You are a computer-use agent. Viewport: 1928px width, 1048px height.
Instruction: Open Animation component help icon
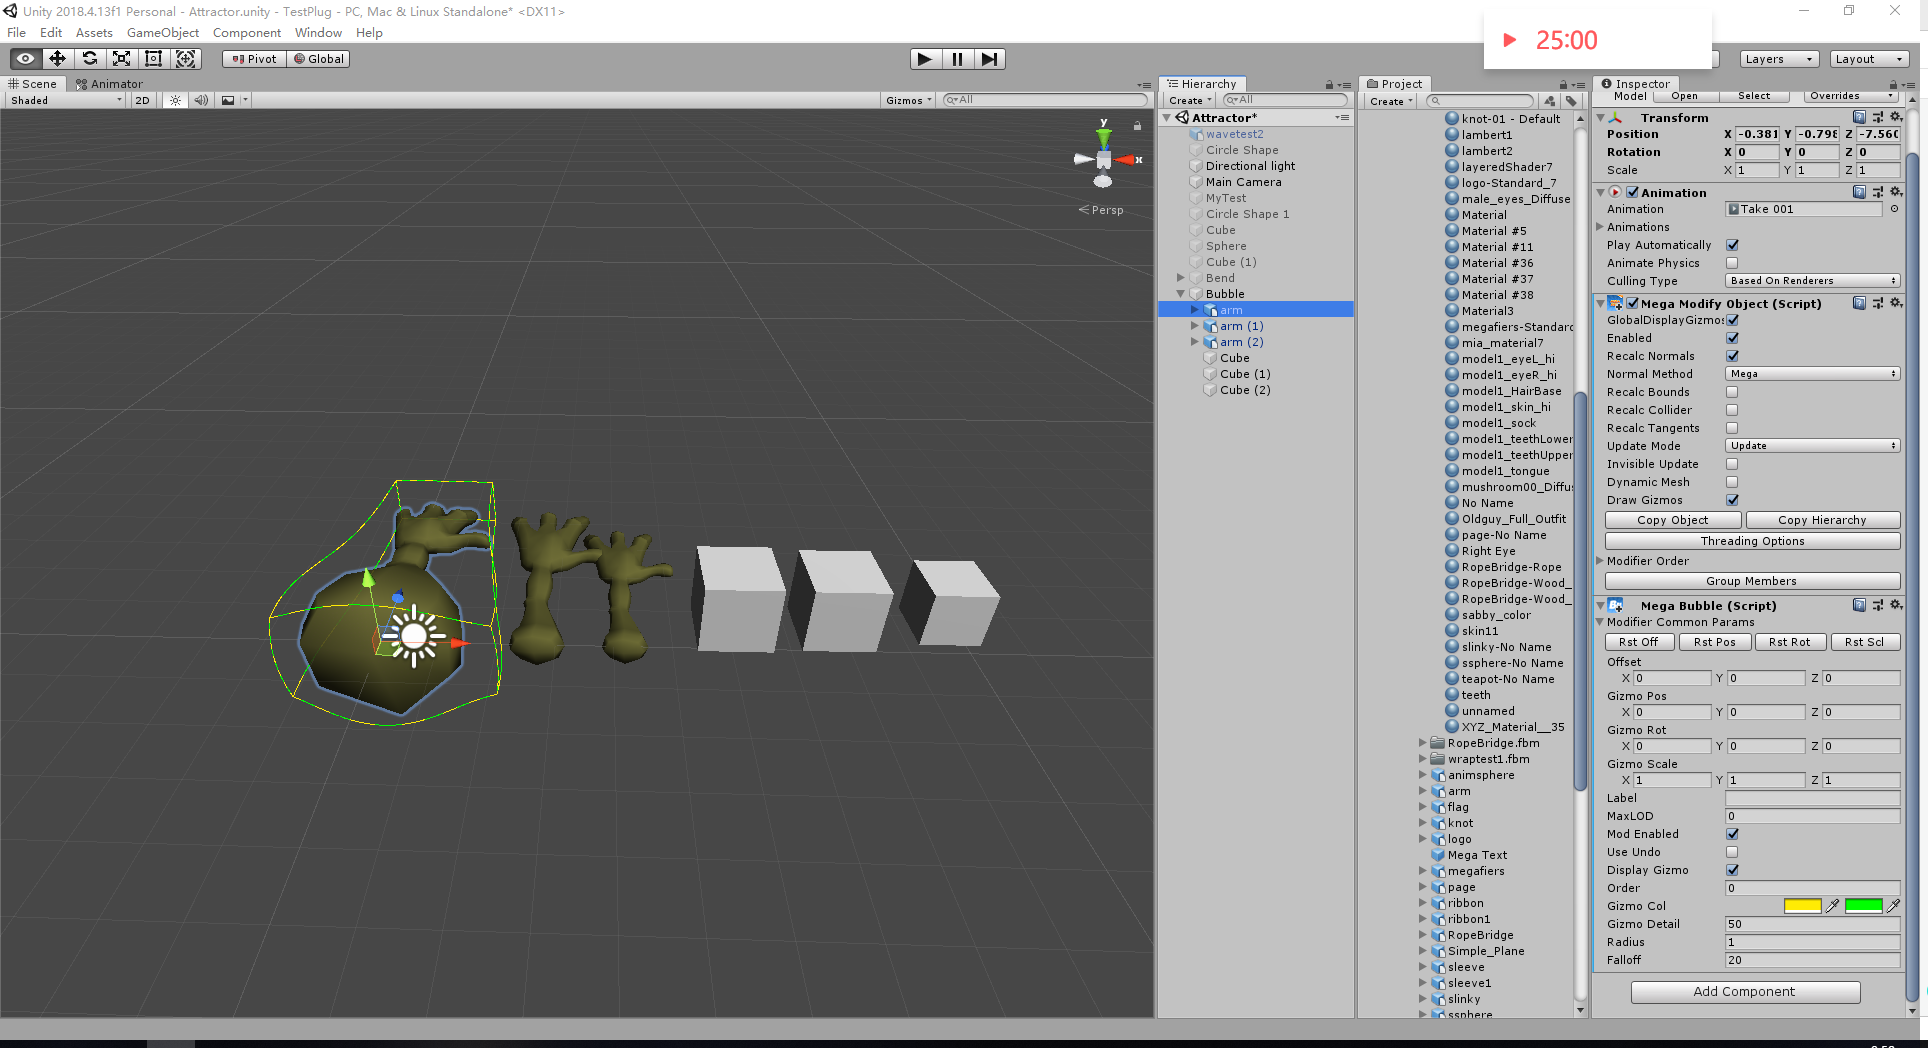(1859, 192)
